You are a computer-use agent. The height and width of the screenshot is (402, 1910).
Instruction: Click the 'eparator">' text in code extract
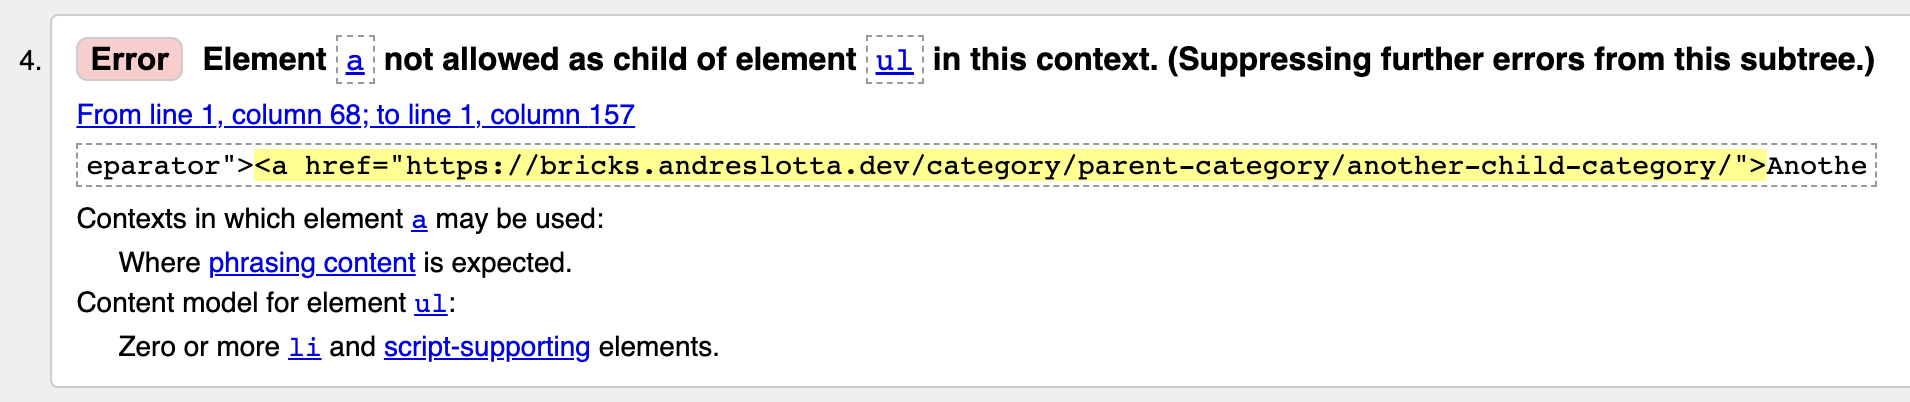(170, 165)
